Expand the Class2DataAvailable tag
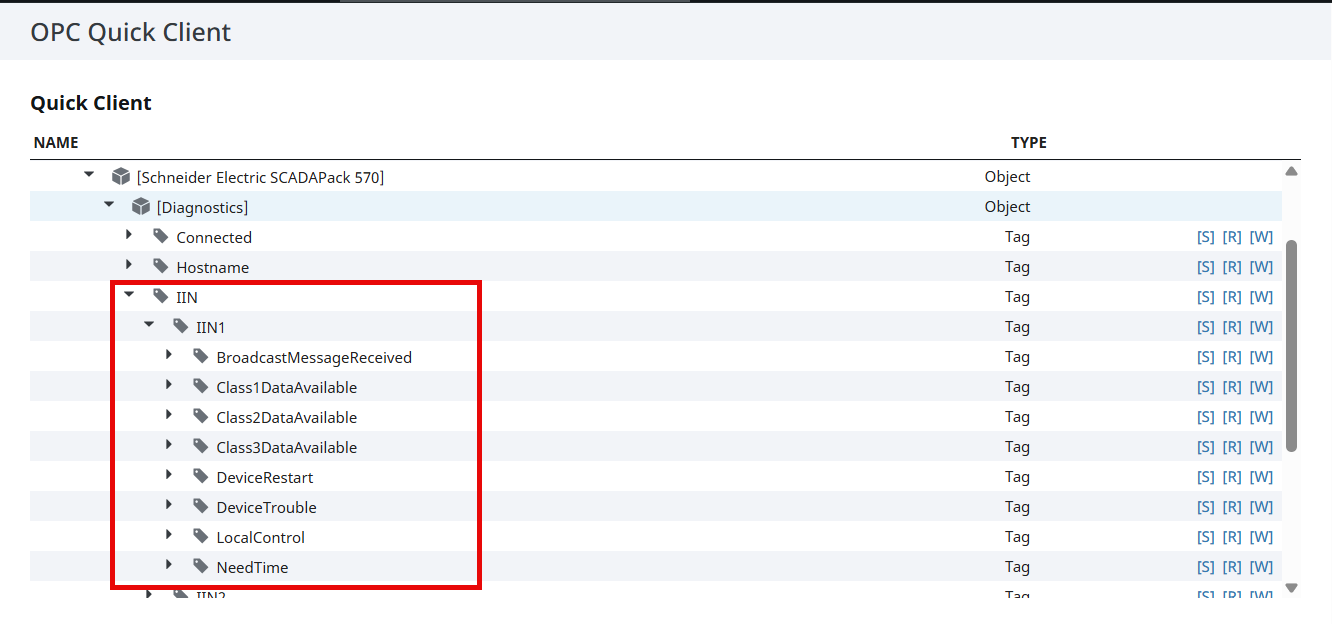 coord(169,415)
